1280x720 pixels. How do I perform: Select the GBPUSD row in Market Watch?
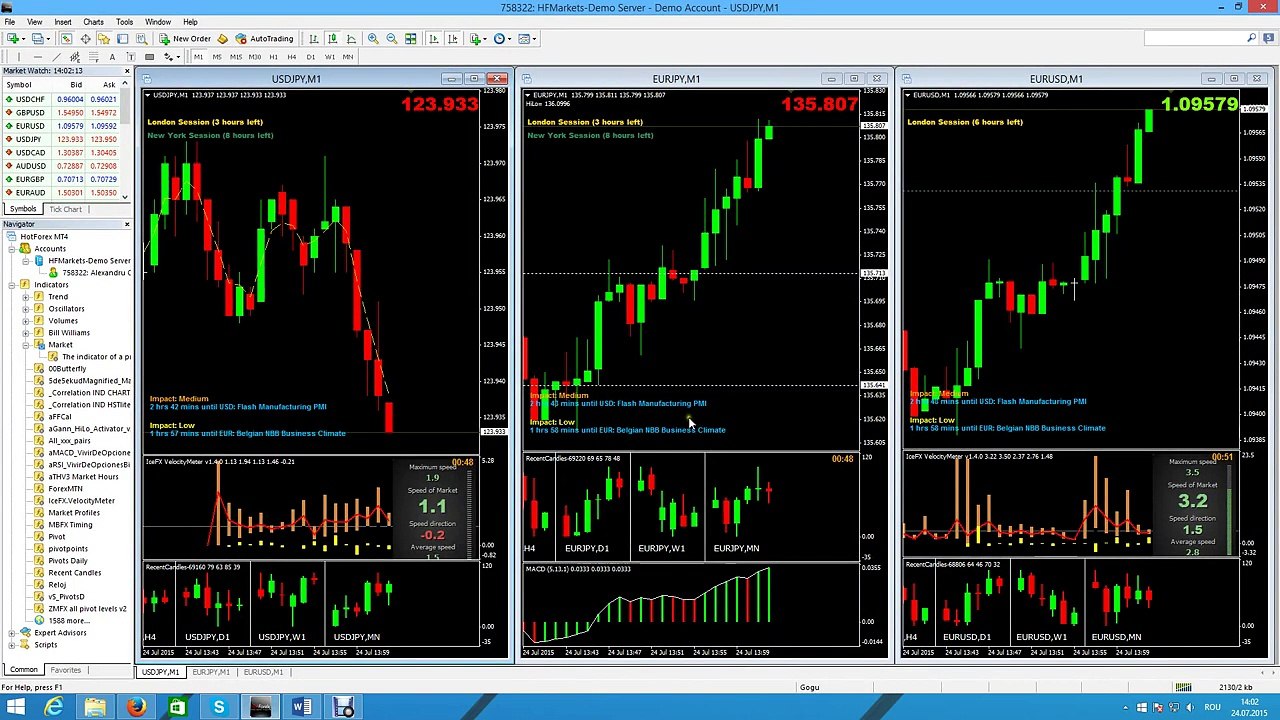tap(62, 112)
